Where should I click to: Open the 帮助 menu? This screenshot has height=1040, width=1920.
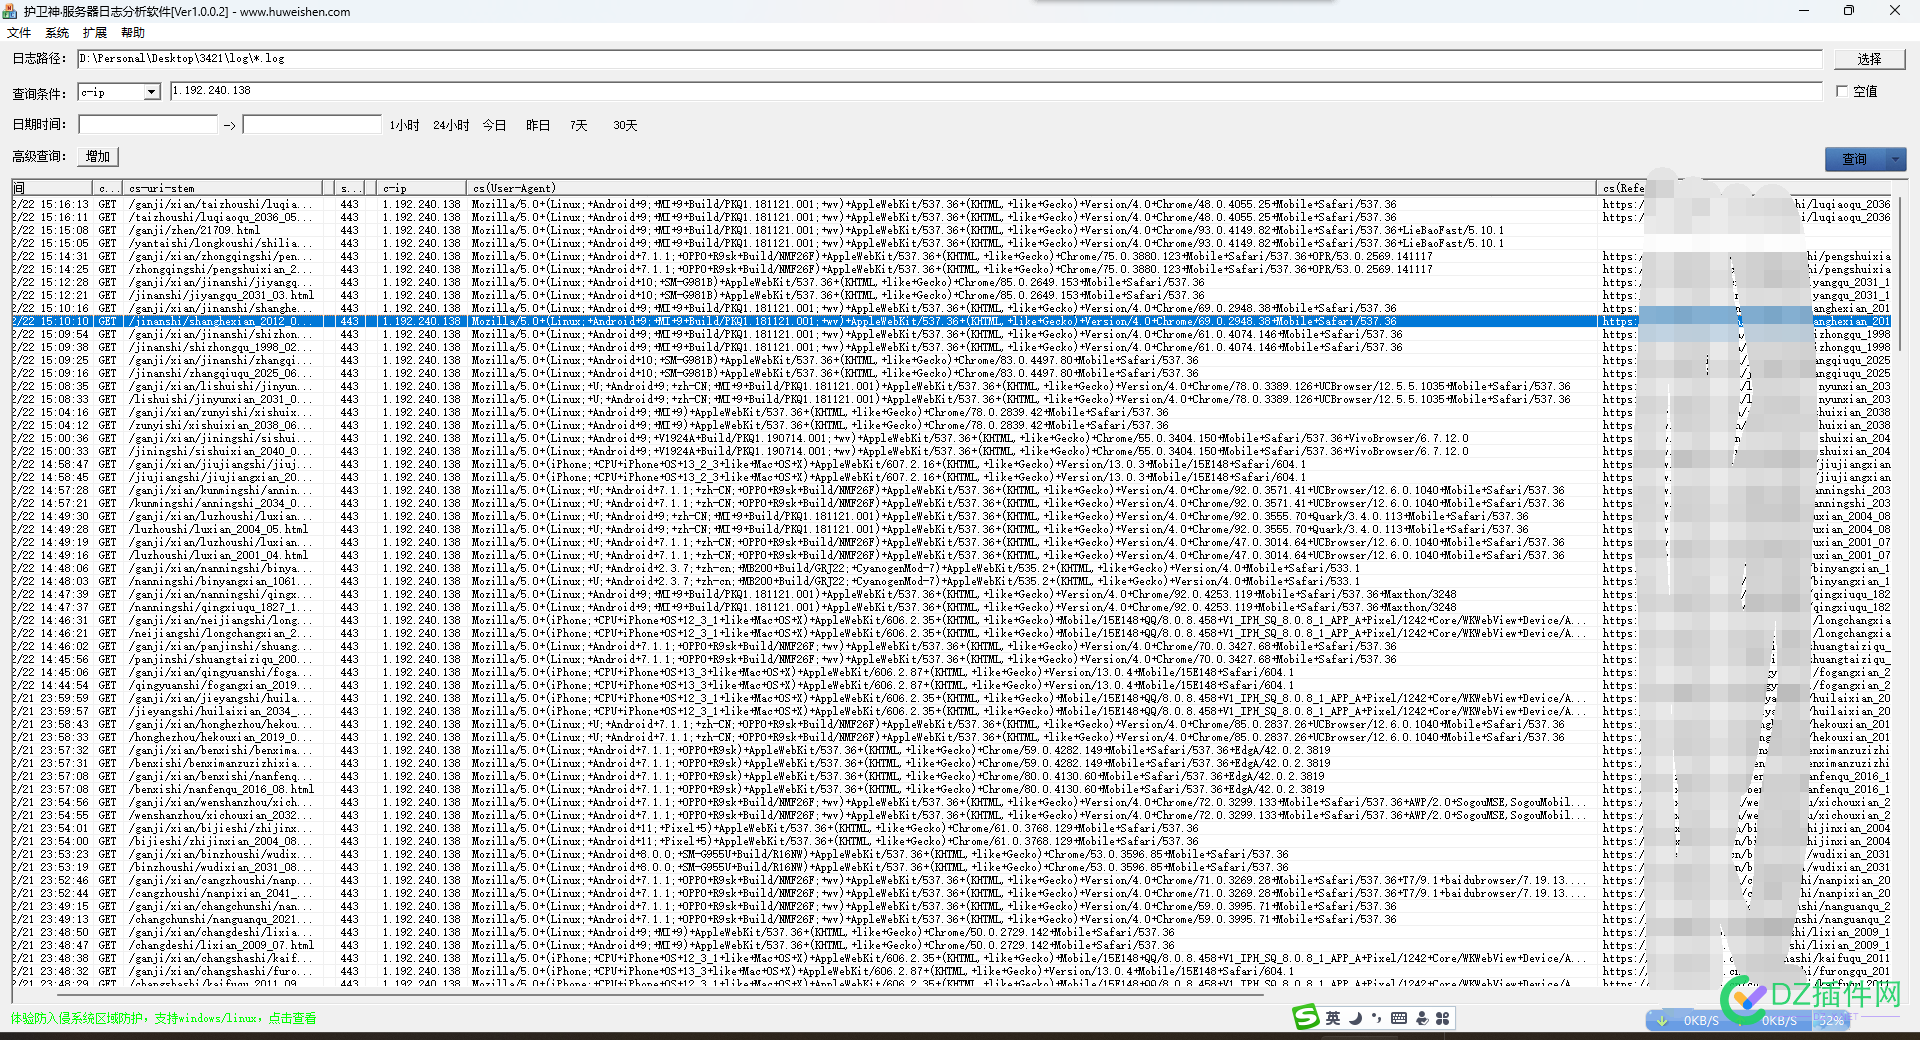[133, 33]
